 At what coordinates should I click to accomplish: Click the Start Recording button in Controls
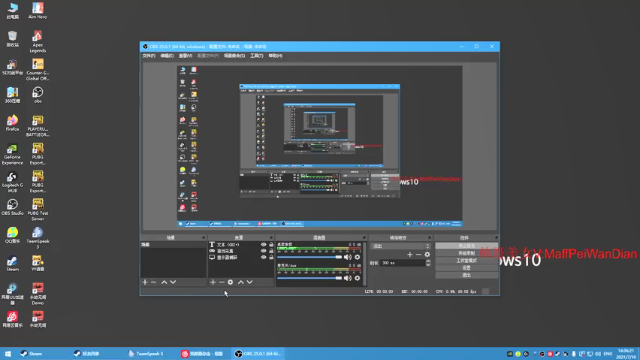click(467, 253)
